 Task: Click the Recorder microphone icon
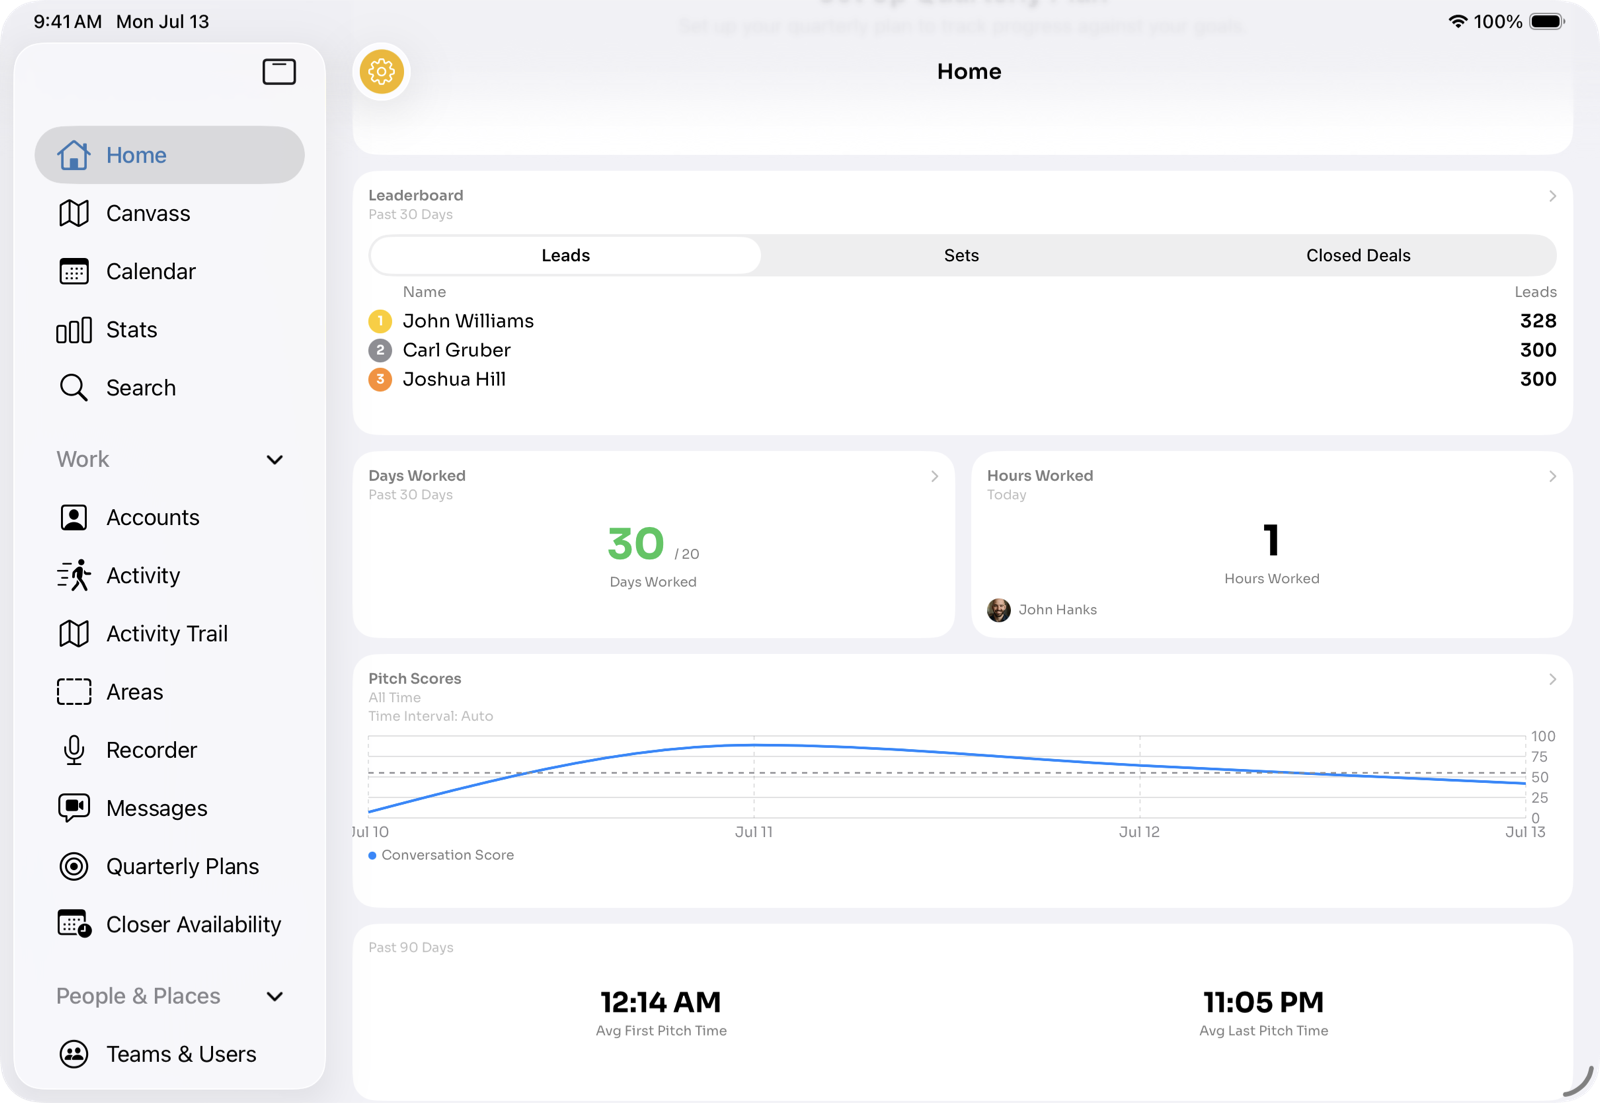(73, 750)
